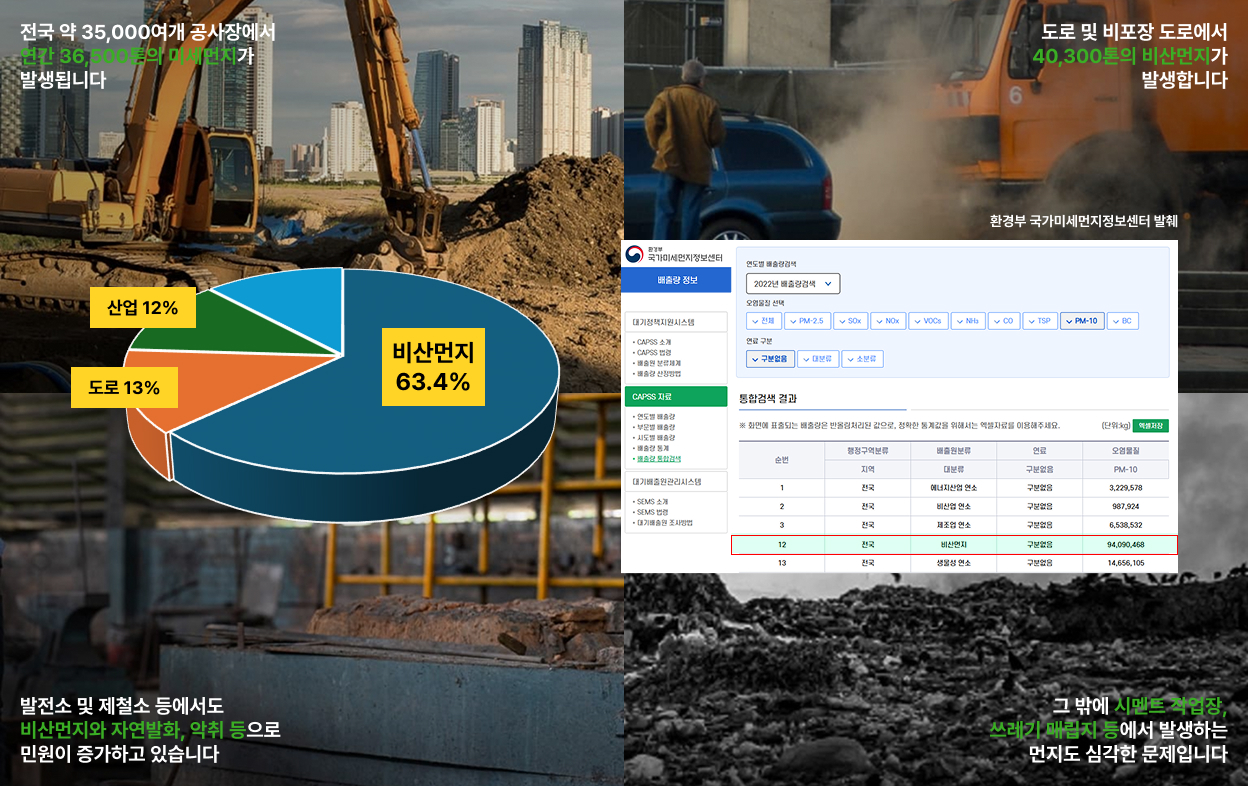Click the yellow 도로 13% label

click(124, 388)
